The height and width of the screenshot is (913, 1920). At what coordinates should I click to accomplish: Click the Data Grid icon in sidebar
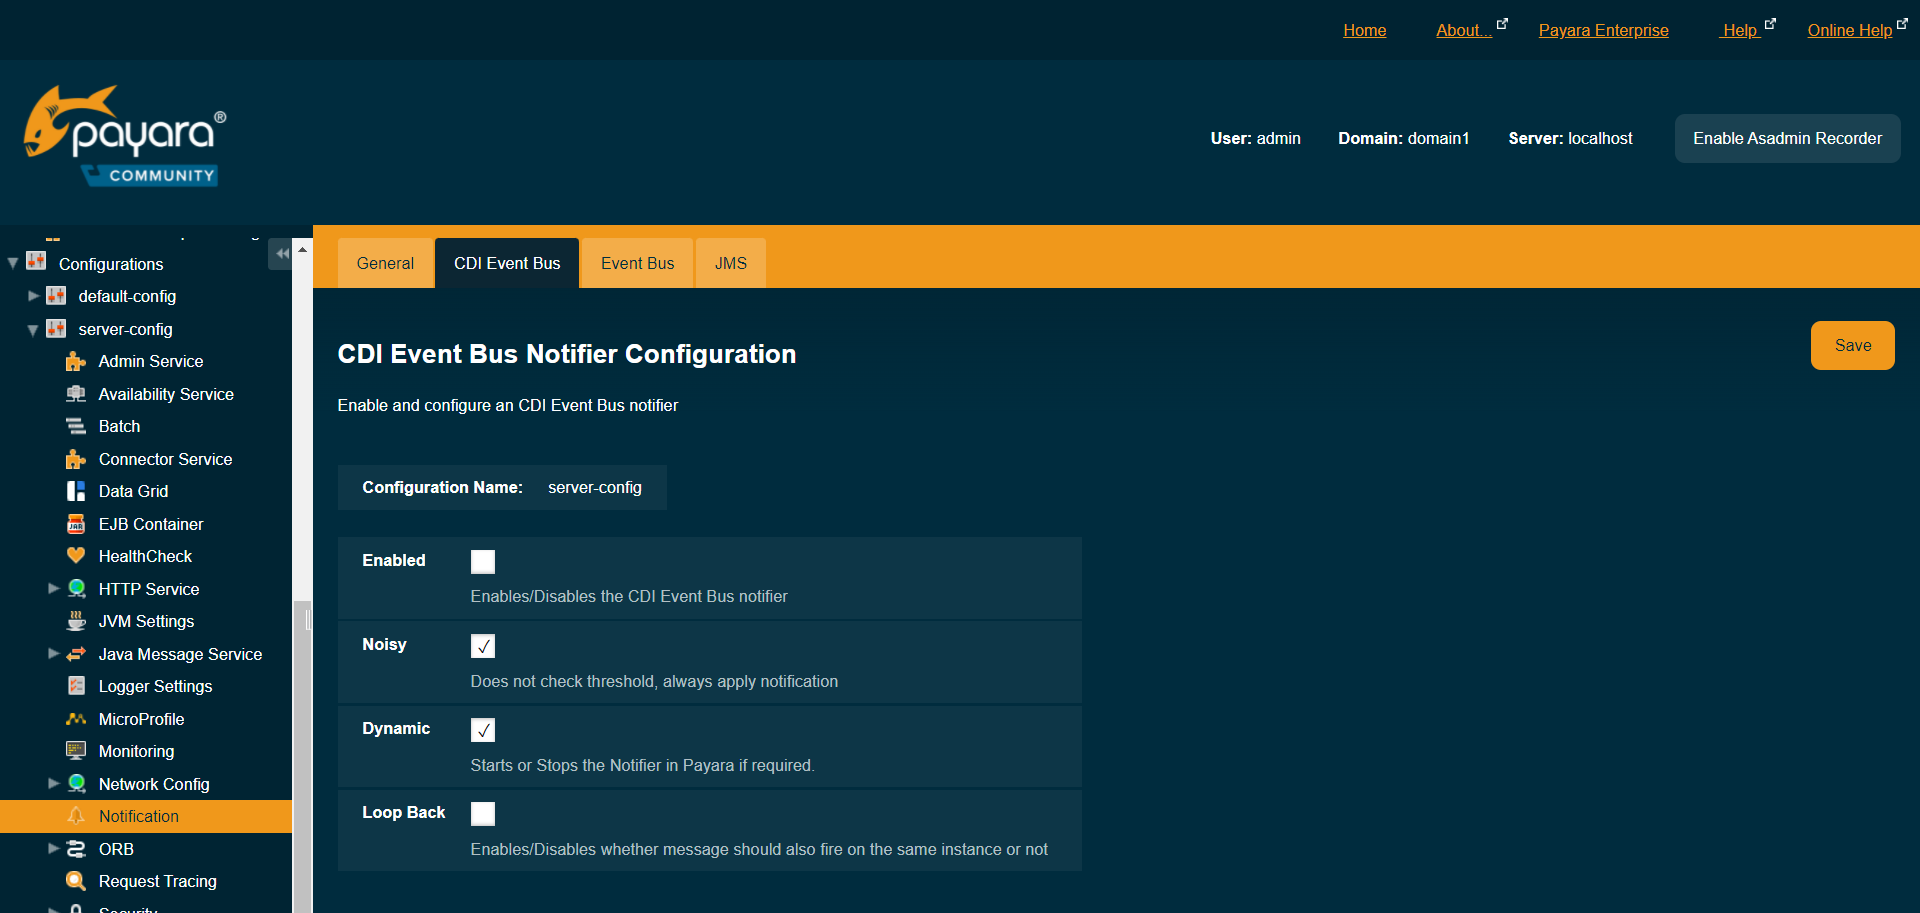[x=76, y=491]
